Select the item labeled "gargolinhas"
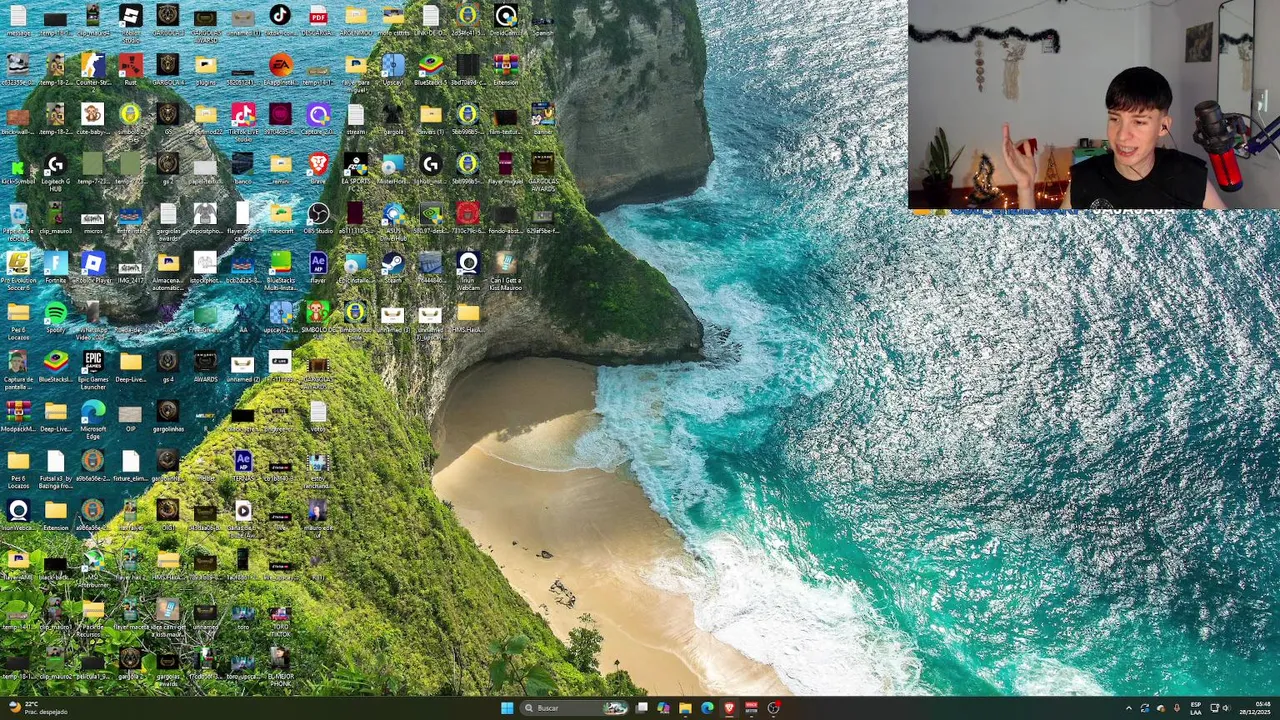The height and width of the screenshot is (720, 1280). (x=168, y=415)
